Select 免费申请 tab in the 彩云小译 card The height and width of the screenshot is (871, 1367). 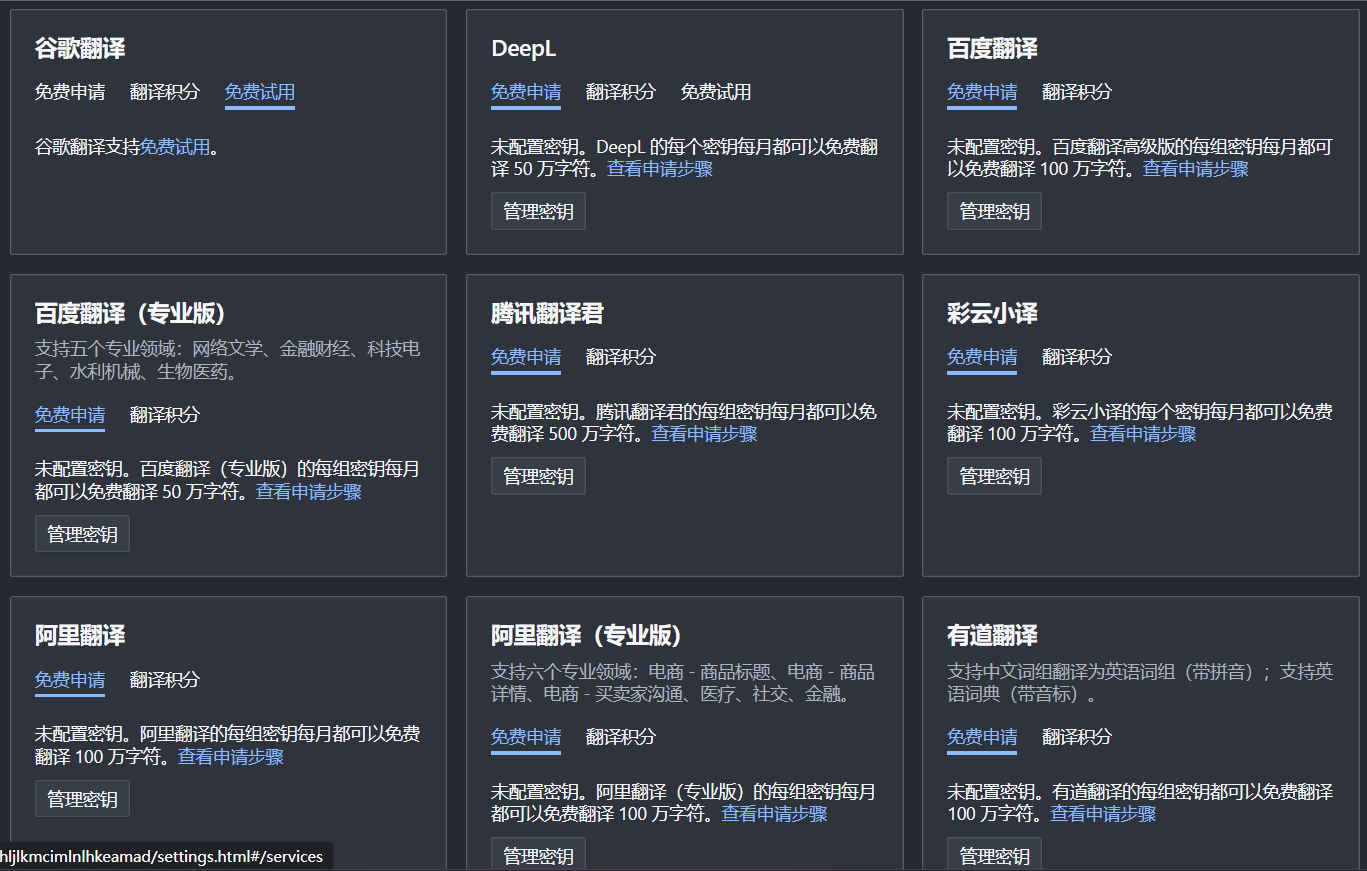[982, 357]
